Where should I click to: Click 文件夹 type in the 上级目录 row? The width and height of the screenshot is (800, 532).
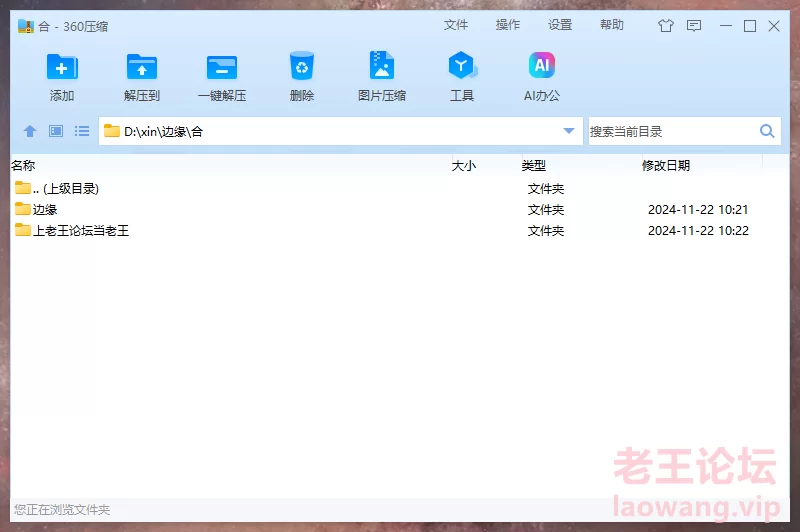pyautogui.click(x=546, y=189)
